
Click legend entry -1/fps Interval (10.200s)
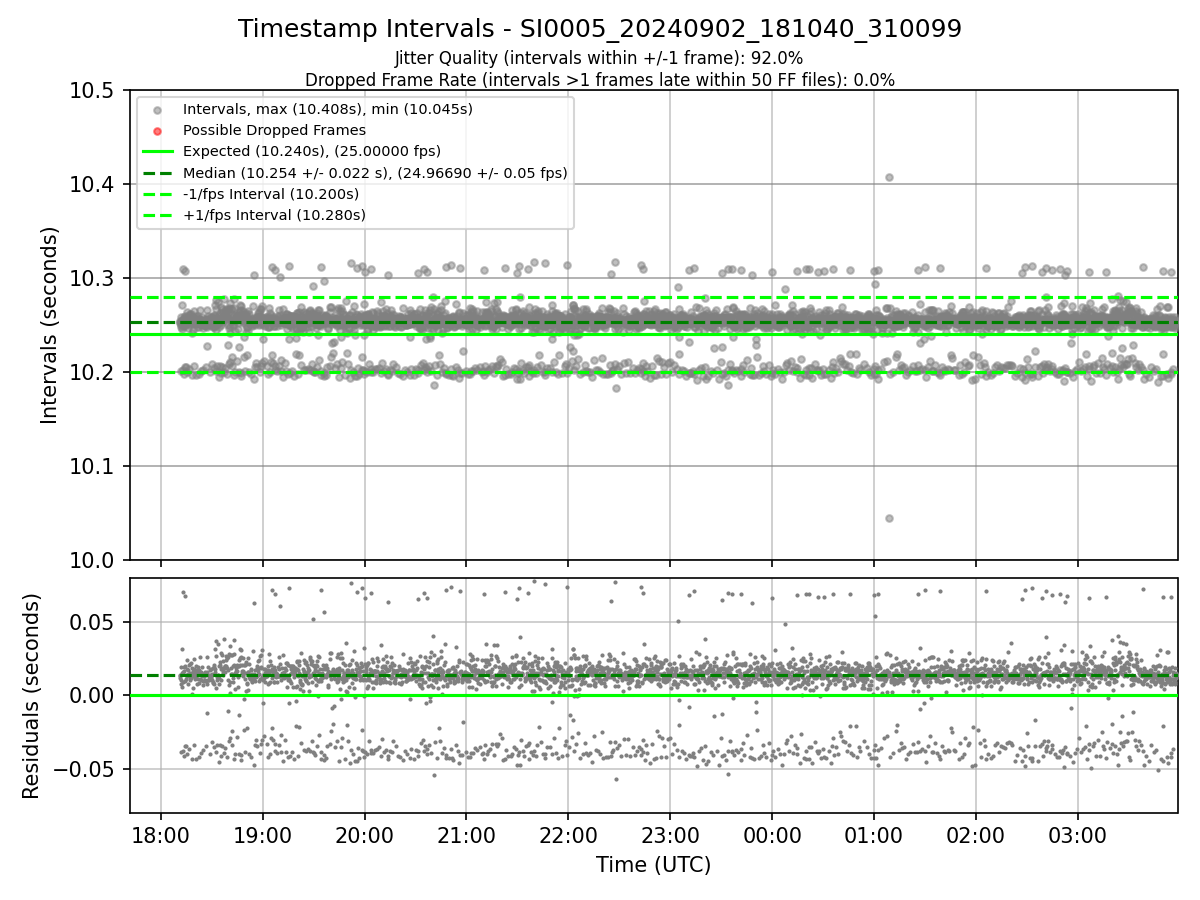point(270,194)
